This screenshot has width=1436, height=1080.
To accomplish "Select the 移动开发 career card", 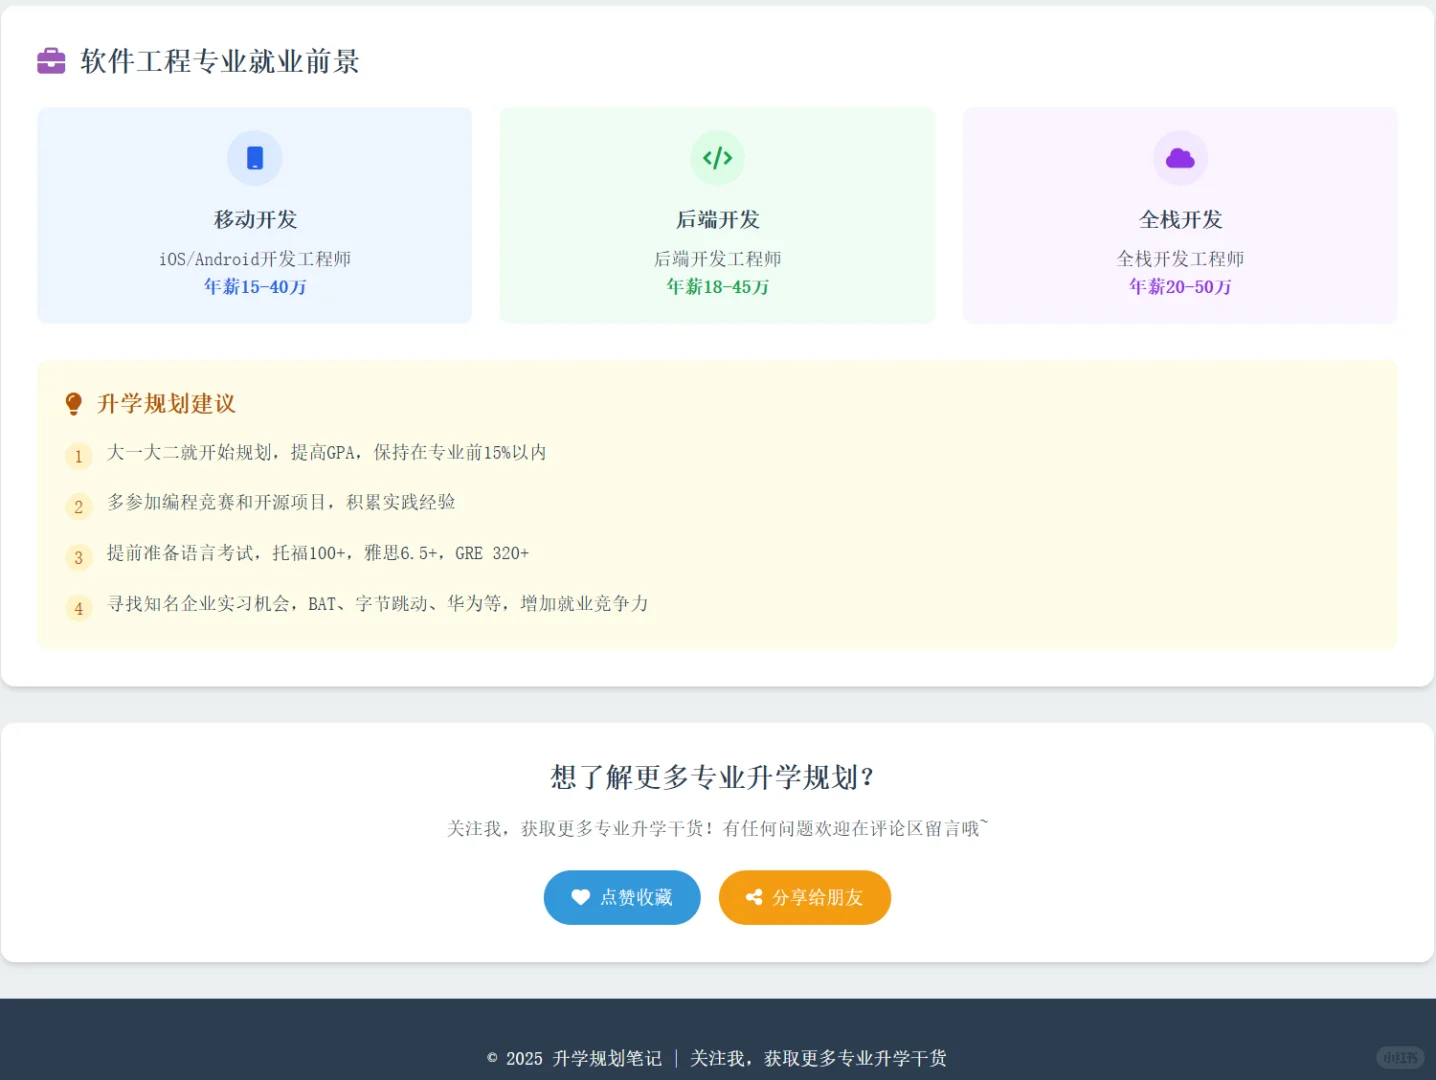I will pos(254,215).
